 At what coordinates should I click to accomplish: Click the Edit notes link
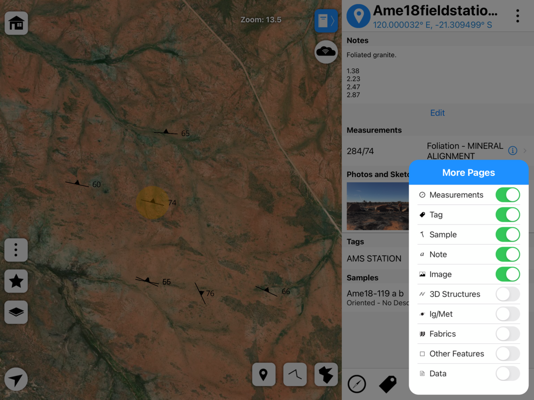click(437, 113)
